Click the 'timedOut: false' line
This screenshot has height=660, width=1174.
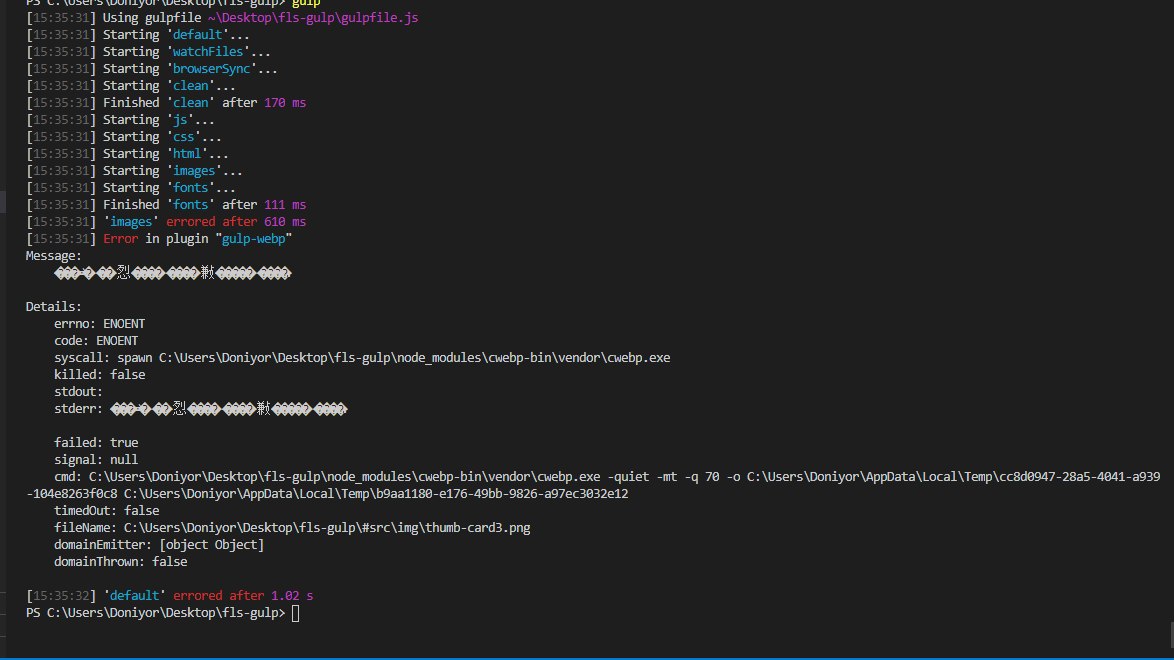click(106, 511)
